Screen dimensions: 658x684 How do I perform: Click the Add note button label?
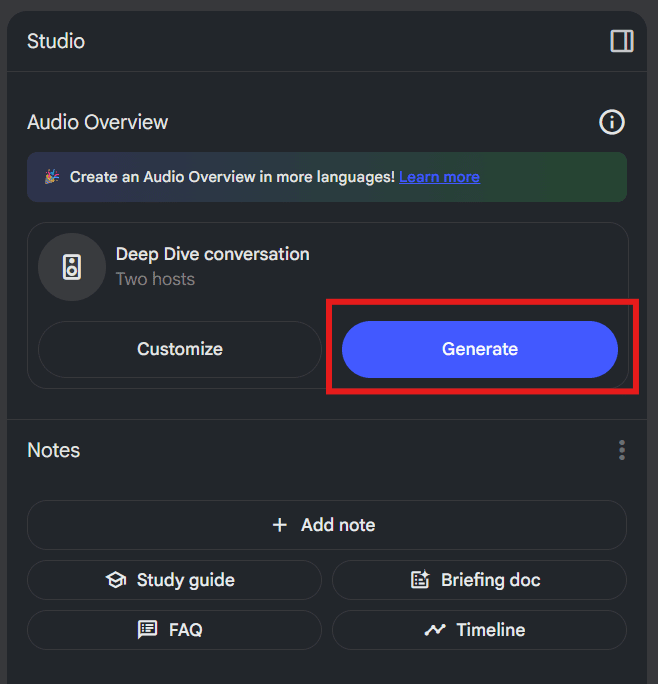point(338,525)
